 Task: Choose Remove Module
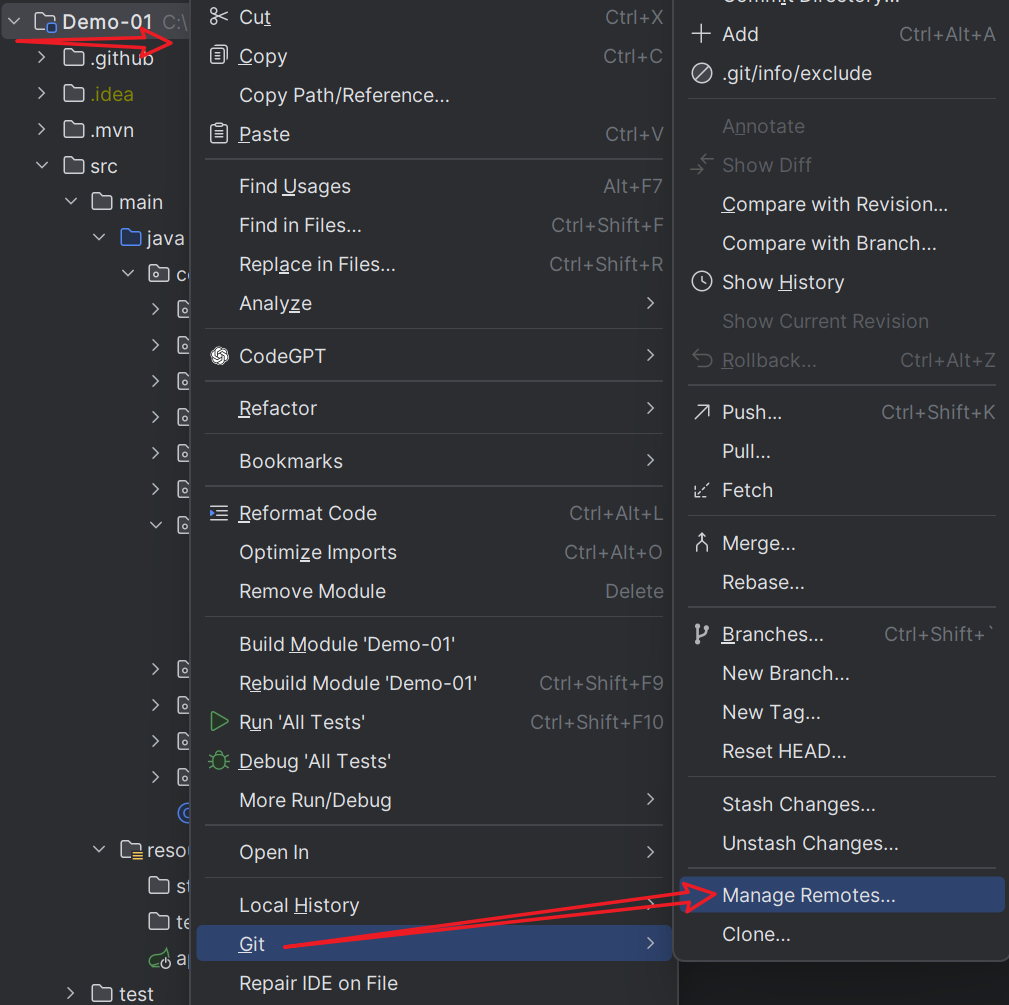[x=434, y=591]
